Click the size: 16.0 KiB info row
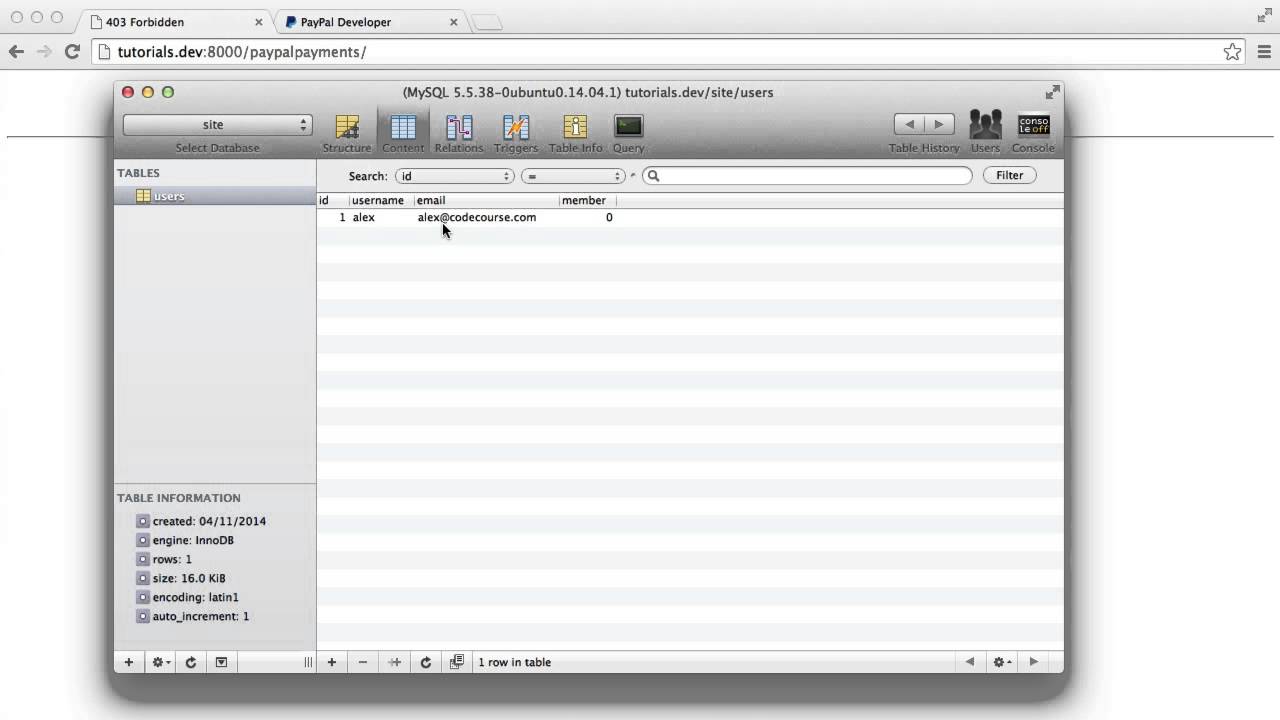This screenshot has width=1280, height=720. [181, 578]
